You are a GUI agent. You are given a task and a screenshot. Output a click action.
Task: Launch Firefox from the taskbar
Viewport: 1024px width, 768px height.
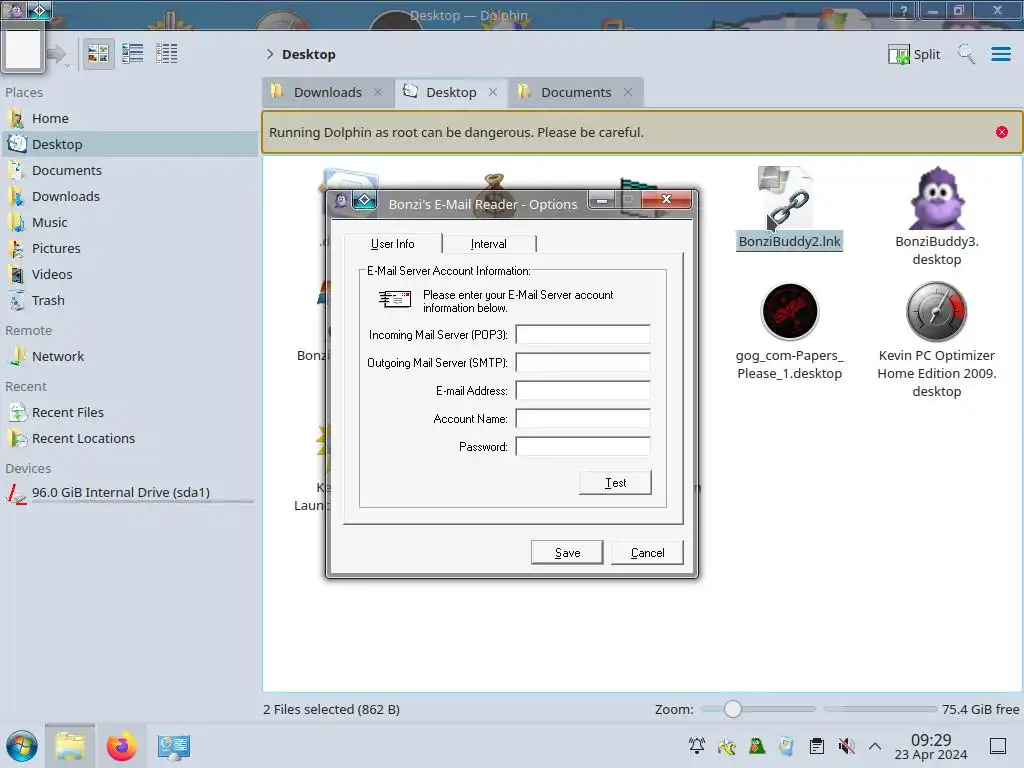[x=121, y=746]
